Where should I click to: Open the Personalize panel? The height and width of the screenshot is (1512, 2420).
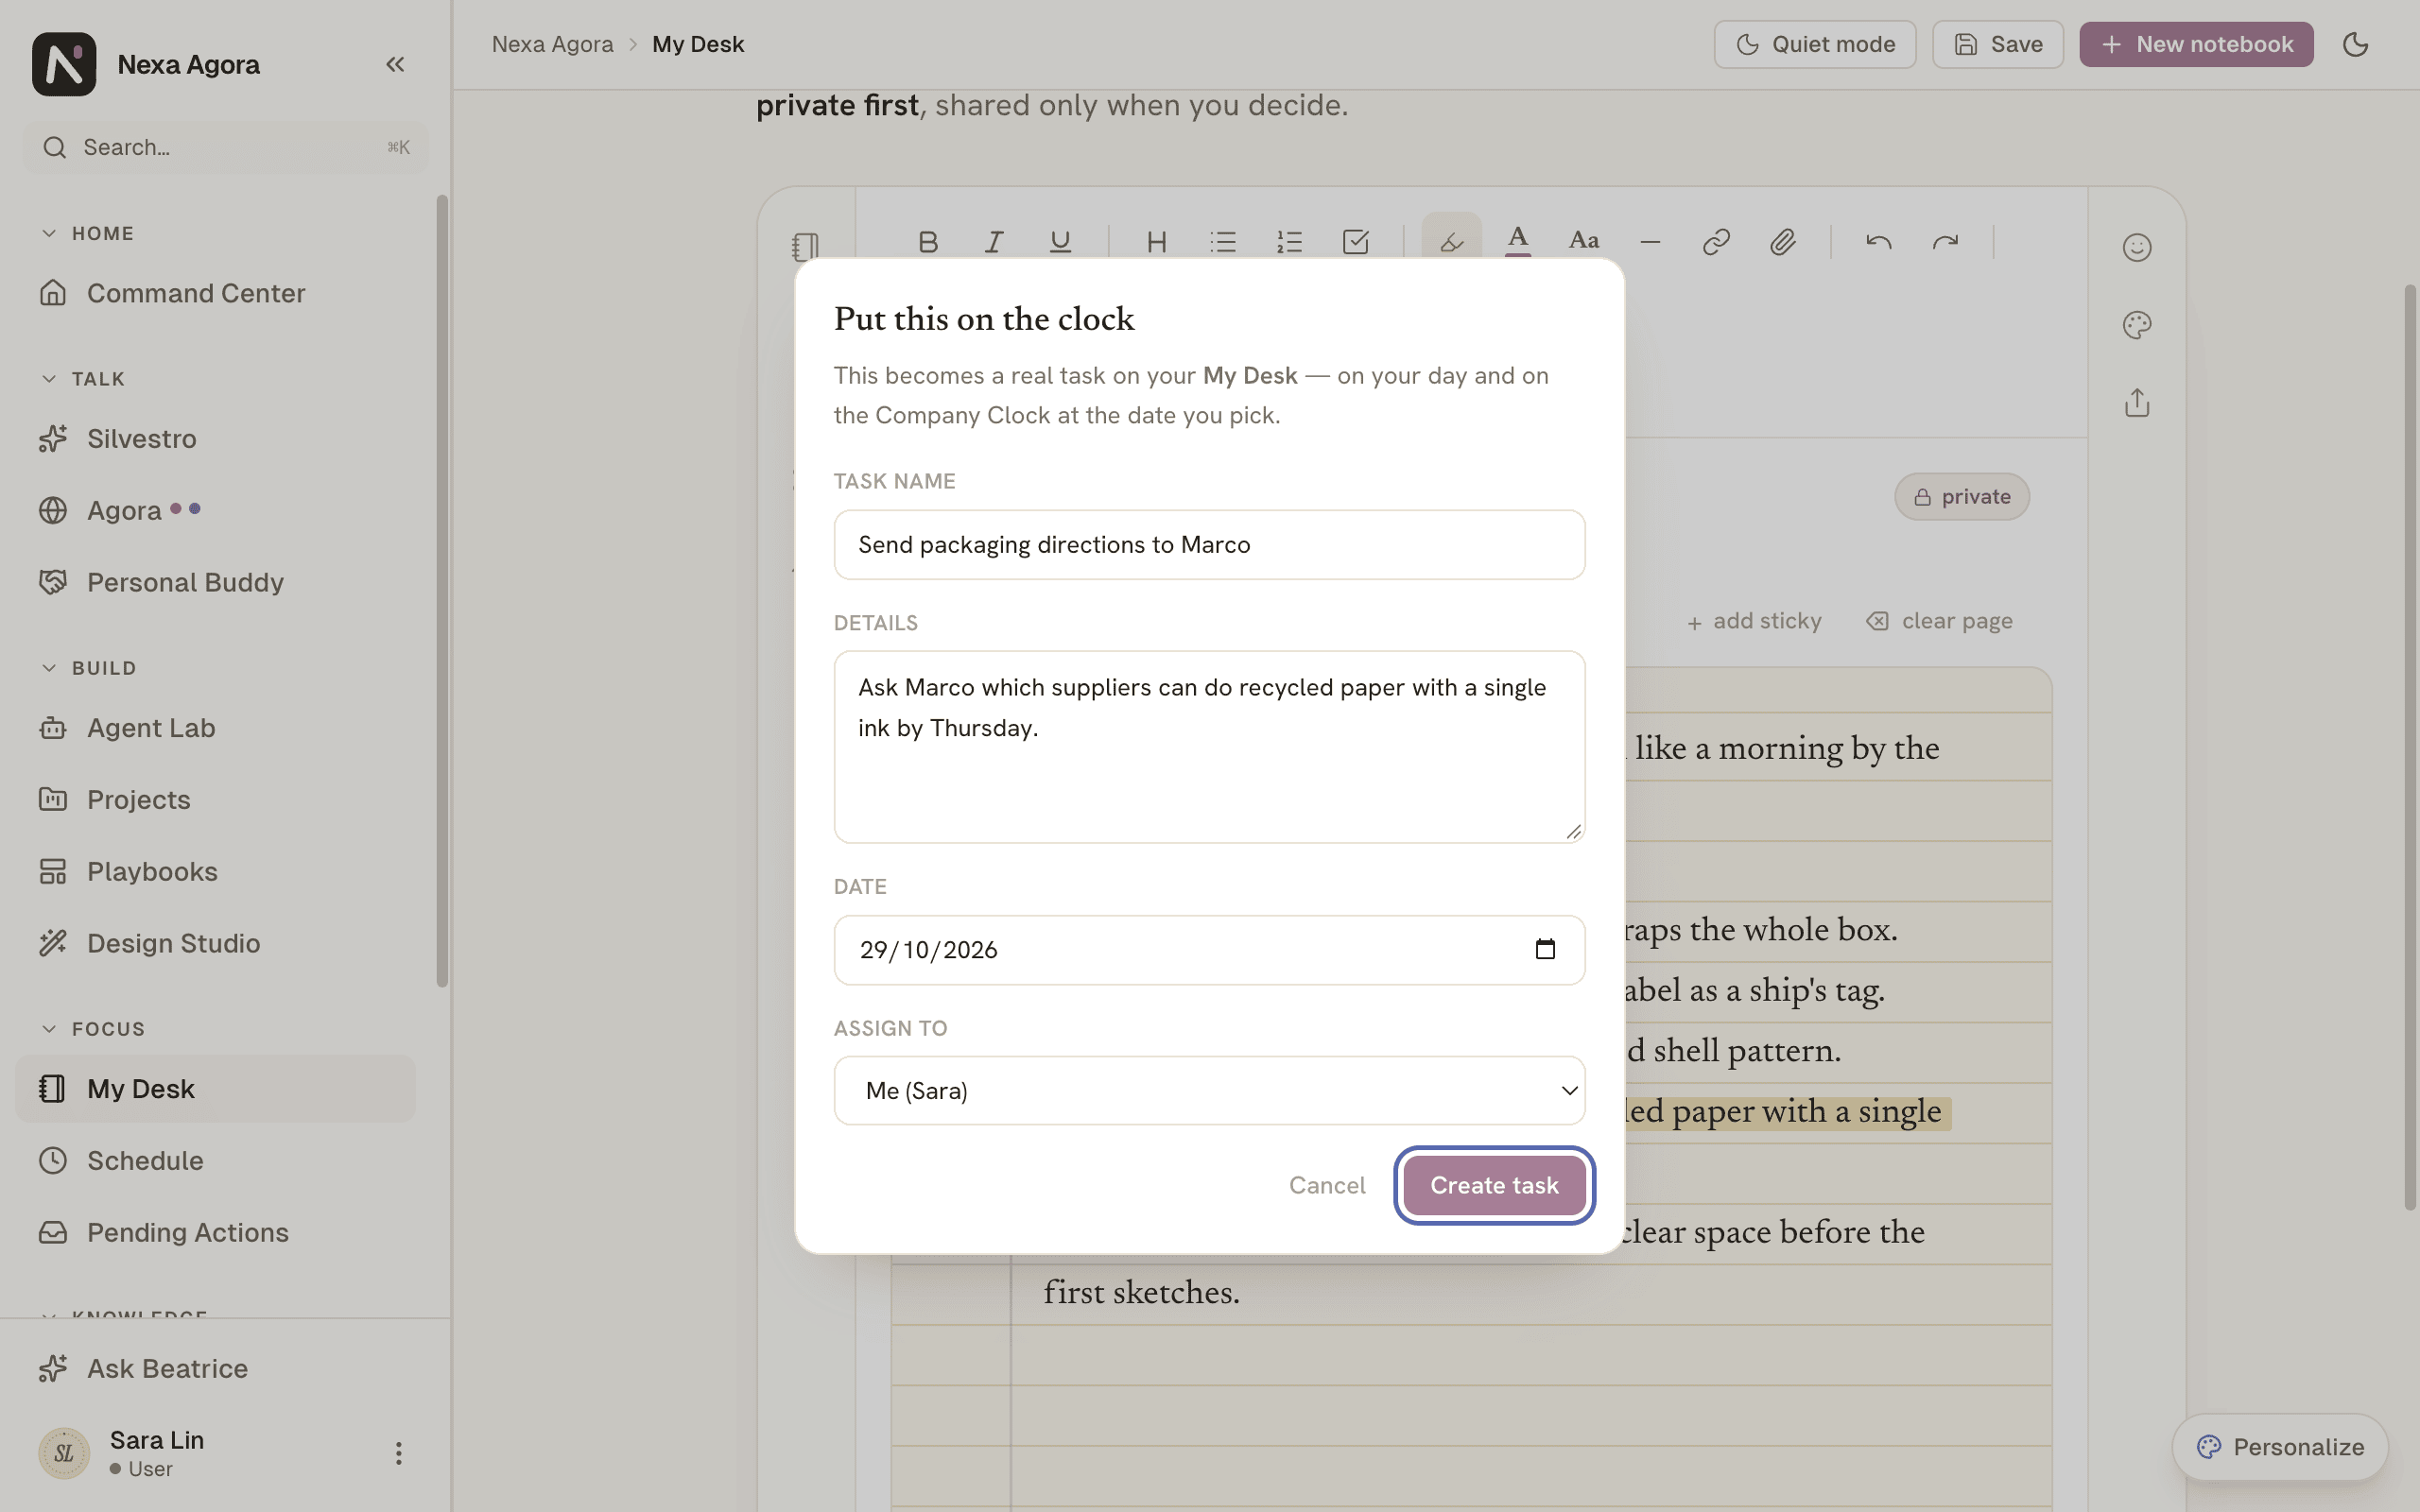(x=2280, y=1447)
